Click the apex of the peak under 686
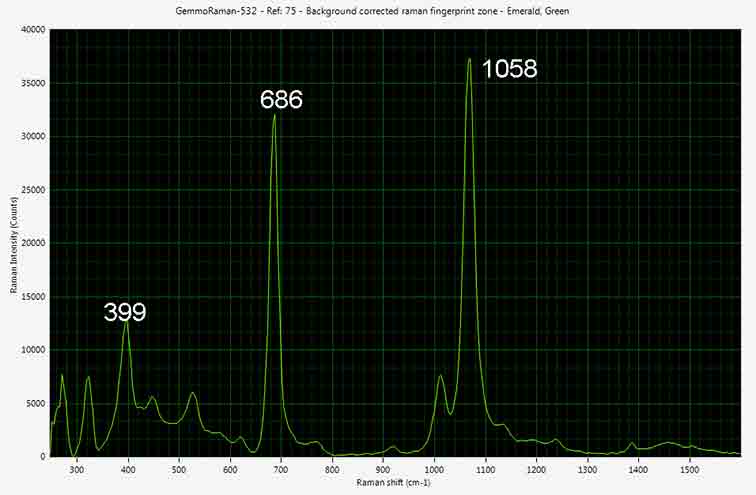This screenshot has height=495, width=756. tap(274, 114)
